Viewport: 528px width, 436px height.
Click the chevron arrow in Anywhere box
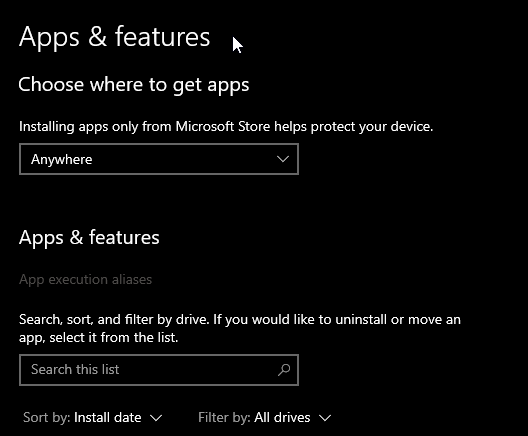(283, 159)
